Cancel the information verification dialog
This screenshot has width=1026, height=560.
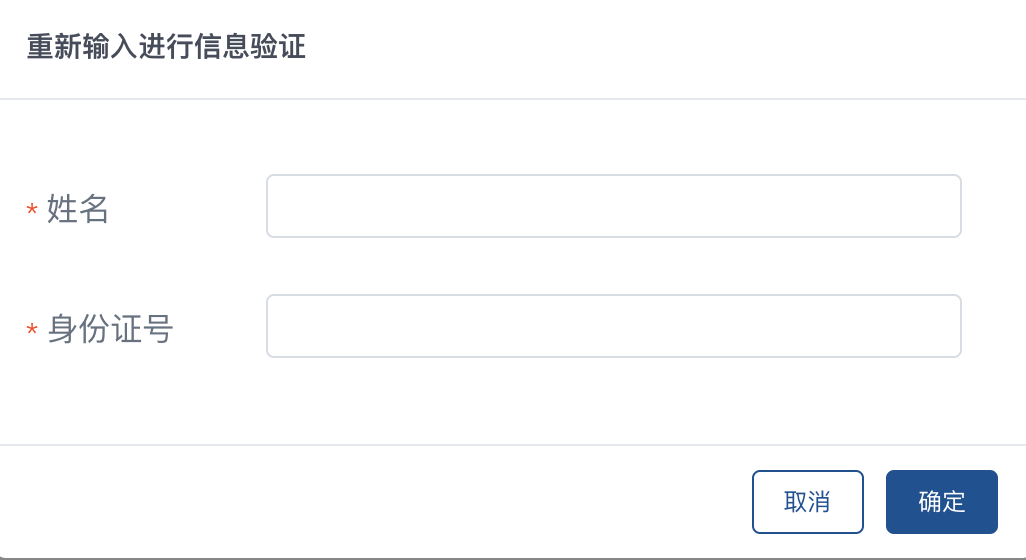[x=807, y=502]
